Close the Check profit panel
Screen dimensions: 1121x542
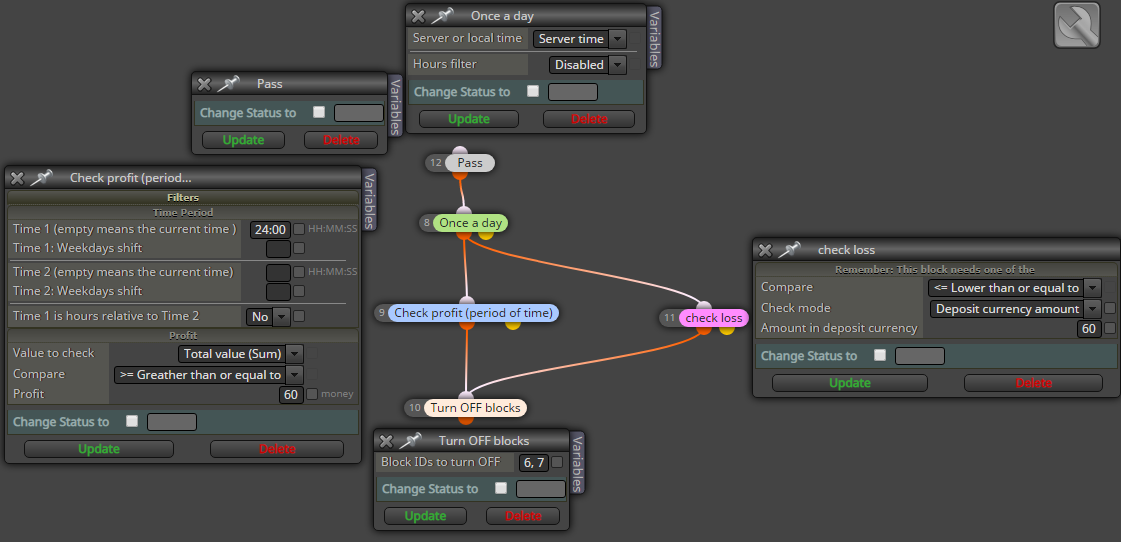pos(17,178)
